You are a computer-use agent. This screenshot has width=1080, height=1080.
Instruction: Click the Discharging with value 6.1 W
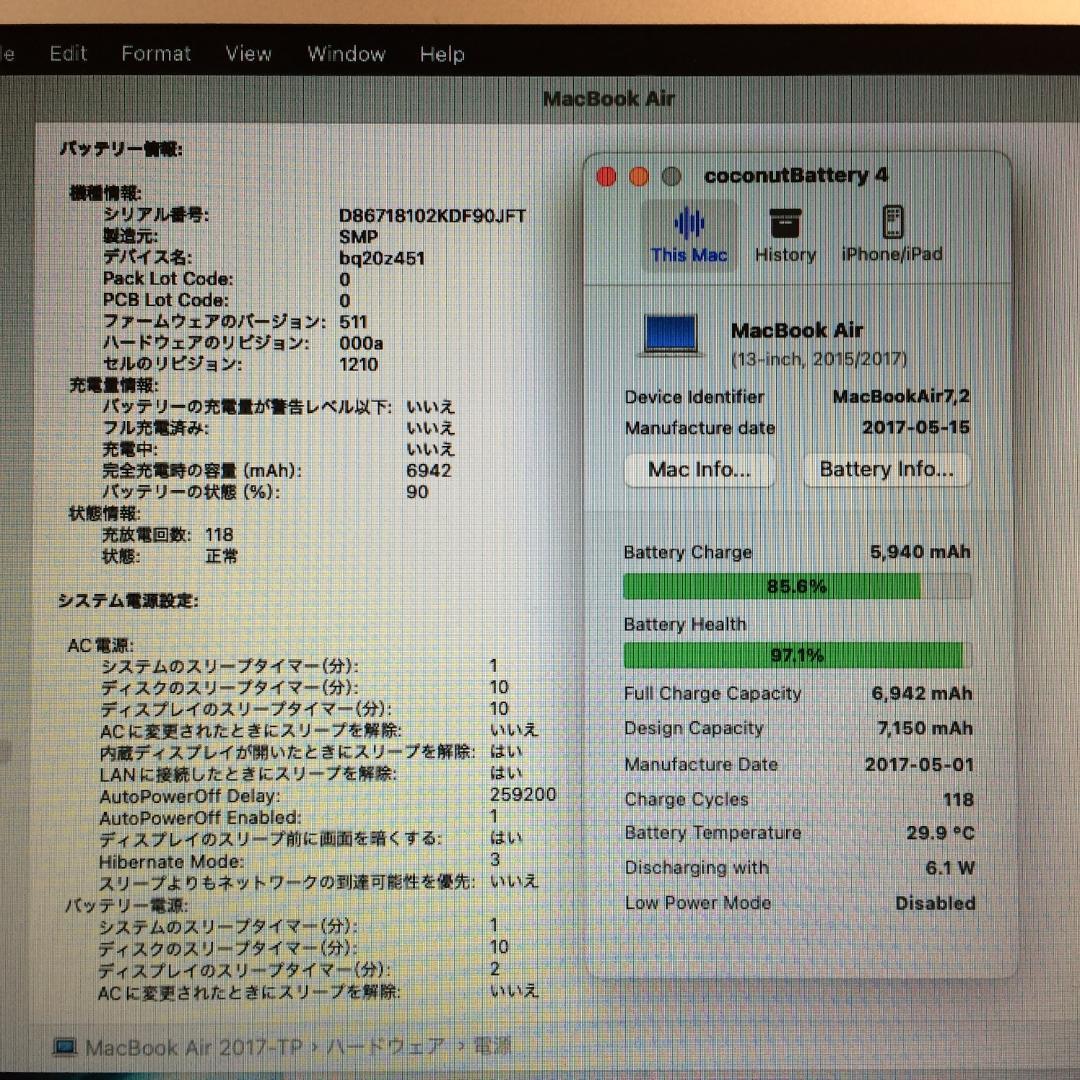(950, 868)
